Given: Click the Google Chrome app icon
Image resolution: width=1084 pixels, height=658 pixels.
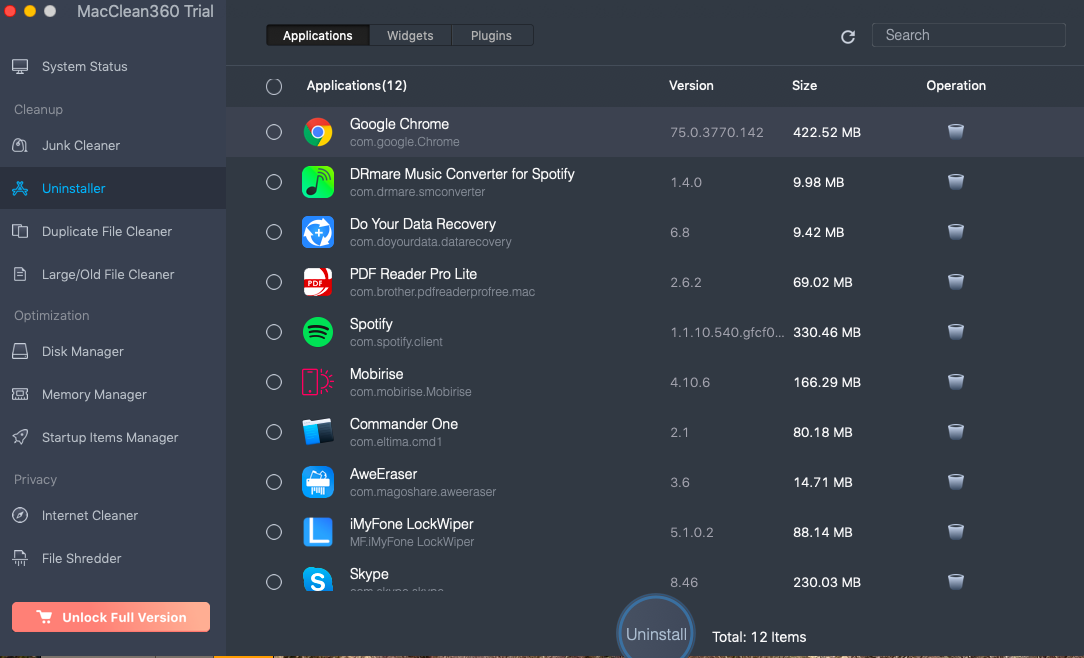Looking at the screenshot, I should click(318, 132).
